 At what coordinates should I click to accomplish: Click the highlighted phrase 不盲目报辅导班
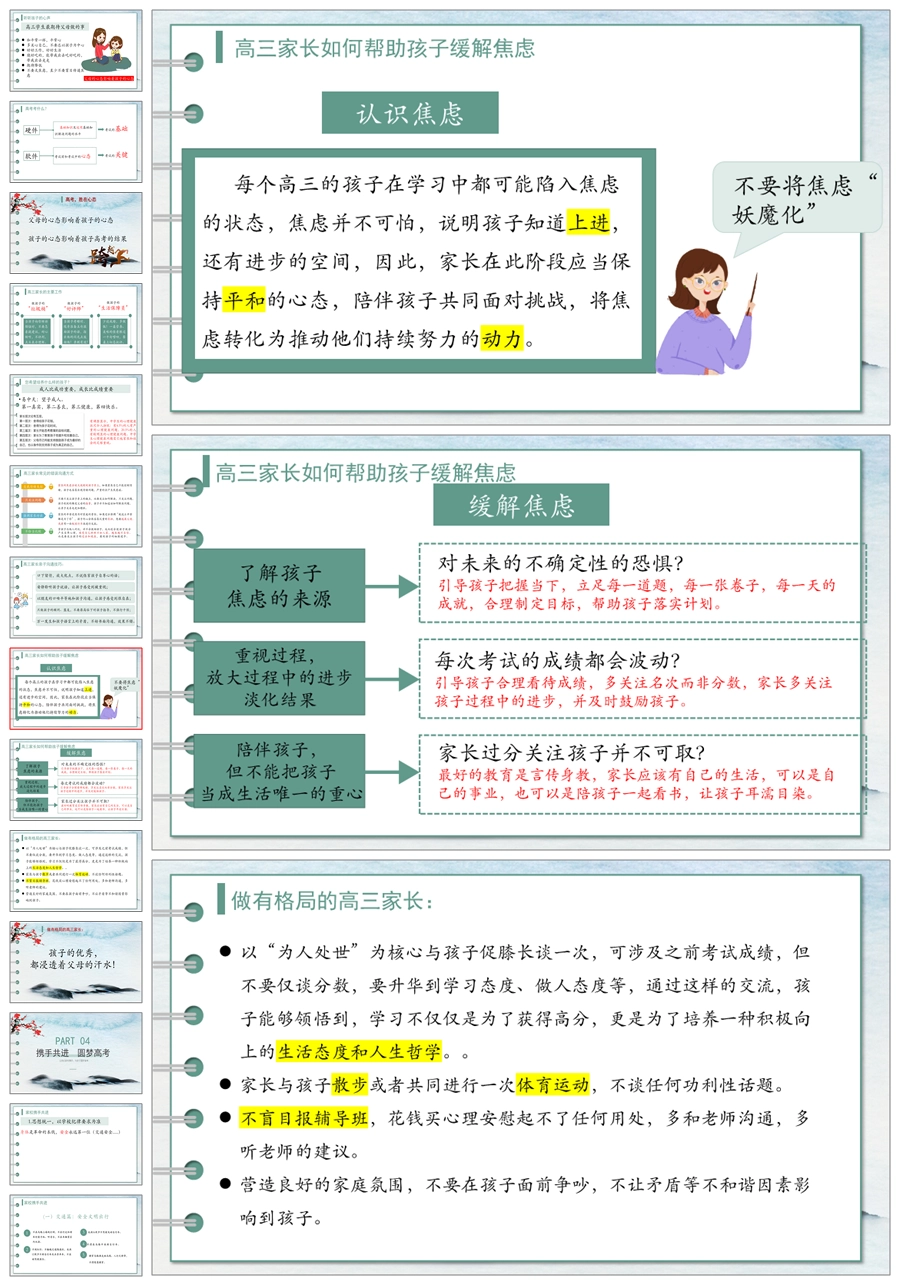[x=304, y=1118]
